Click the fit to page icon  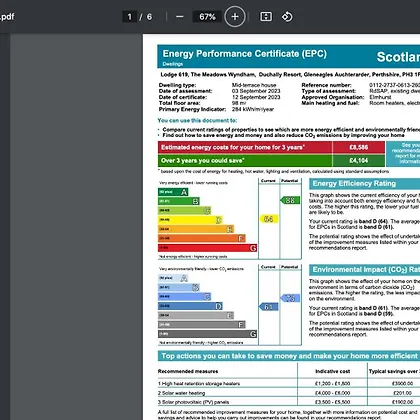(266, 16)
